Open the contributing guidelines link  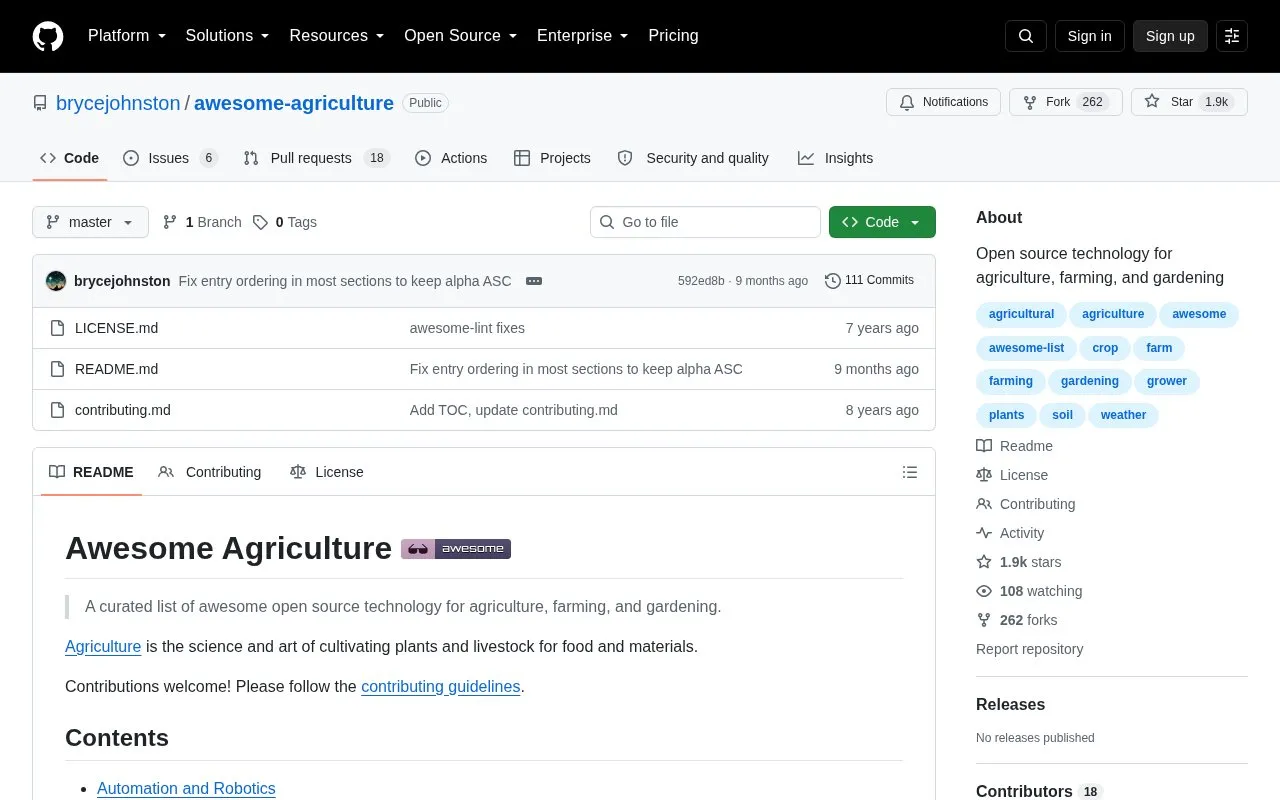(x=441, y=686)
